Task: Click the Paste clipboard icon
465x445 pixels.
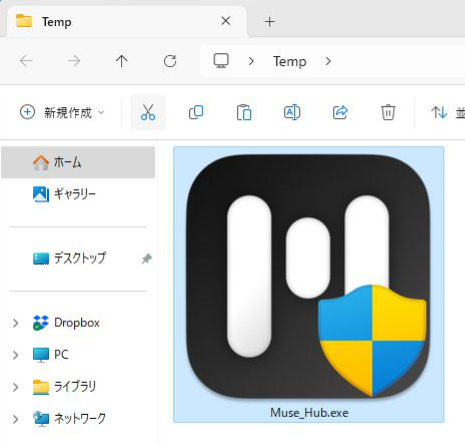Action: pyautogui.click(x=244, y=112)
